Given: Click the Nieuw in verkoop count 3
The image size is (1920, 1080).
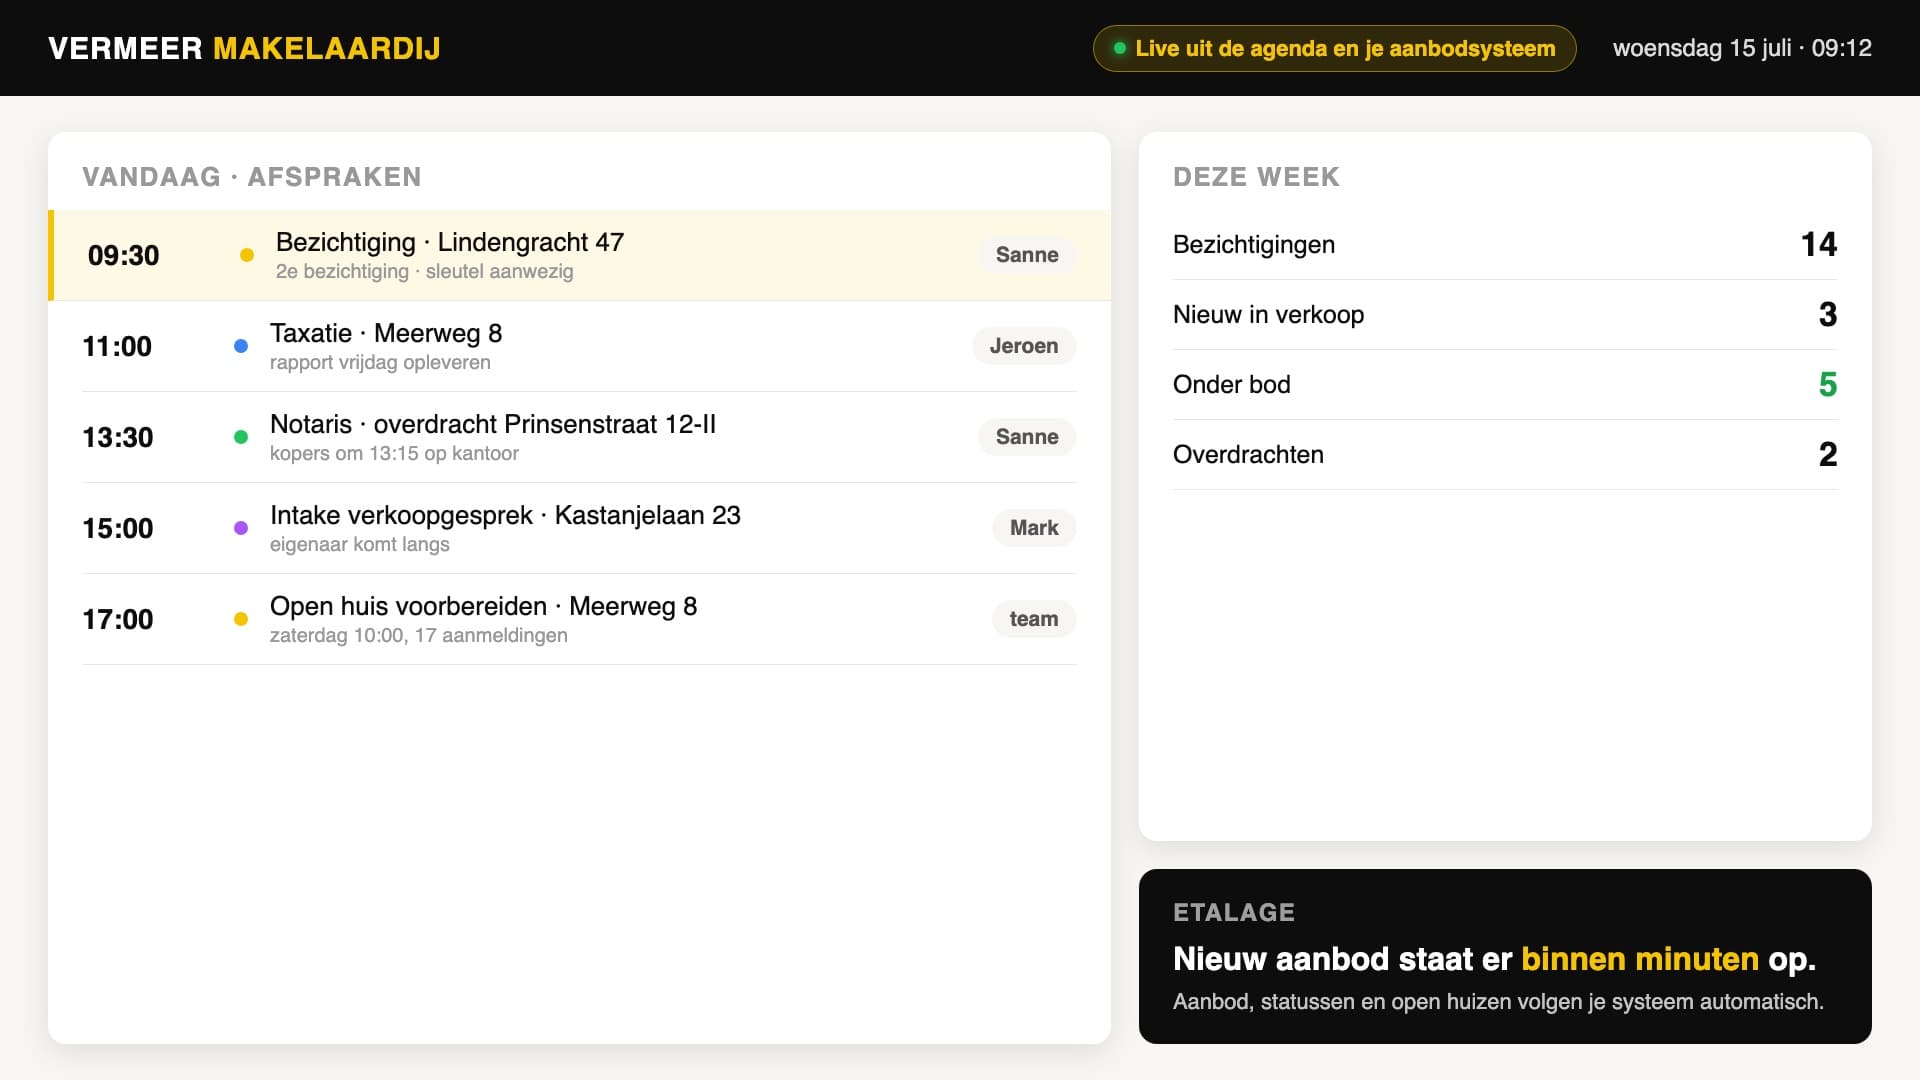Looking at the screenshot, I should tap(1828, 314).
